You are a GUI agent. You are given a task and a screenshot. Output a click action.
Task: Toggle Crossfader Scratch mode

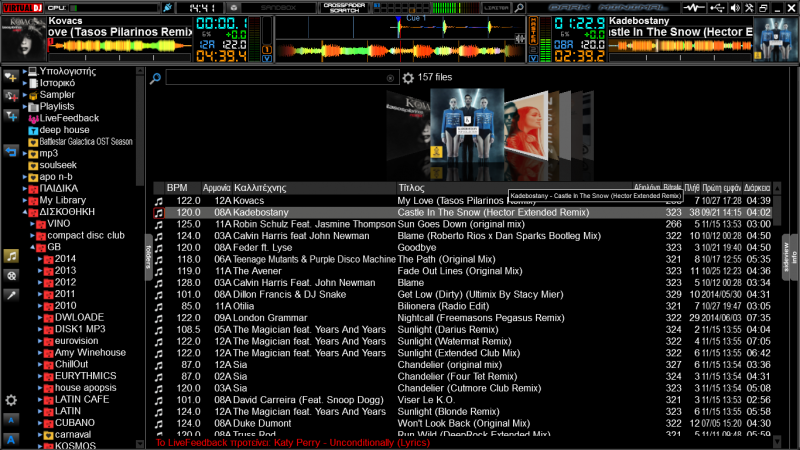tap(344, 8)
